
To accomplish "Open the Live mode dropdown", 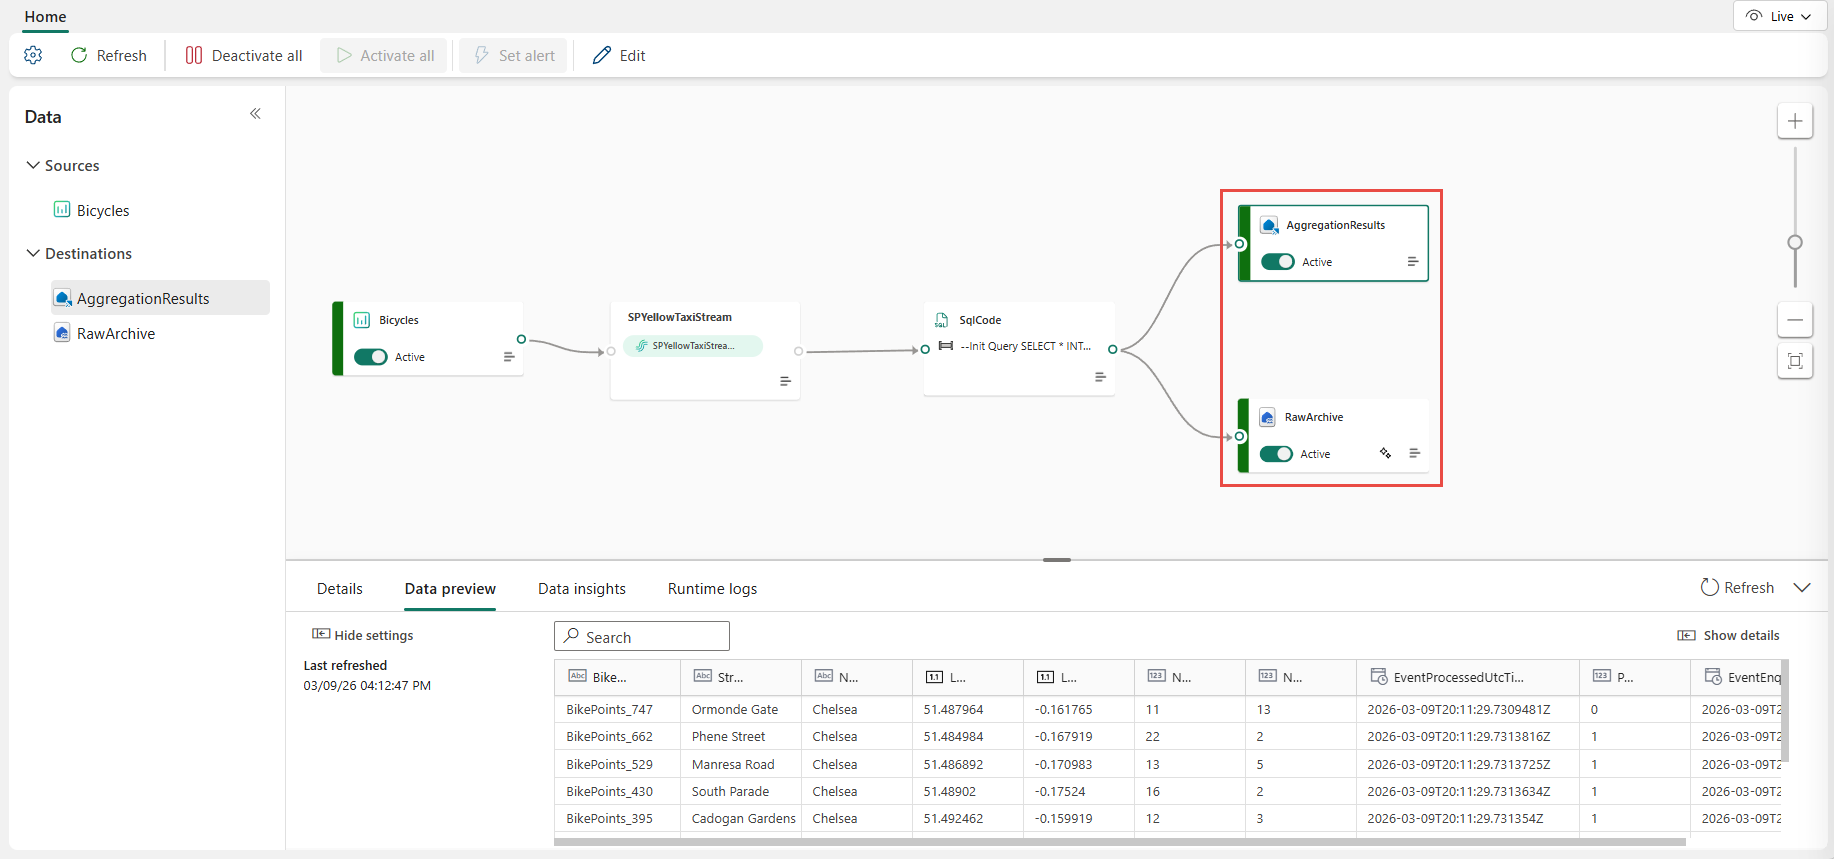I will [1780, 16].
